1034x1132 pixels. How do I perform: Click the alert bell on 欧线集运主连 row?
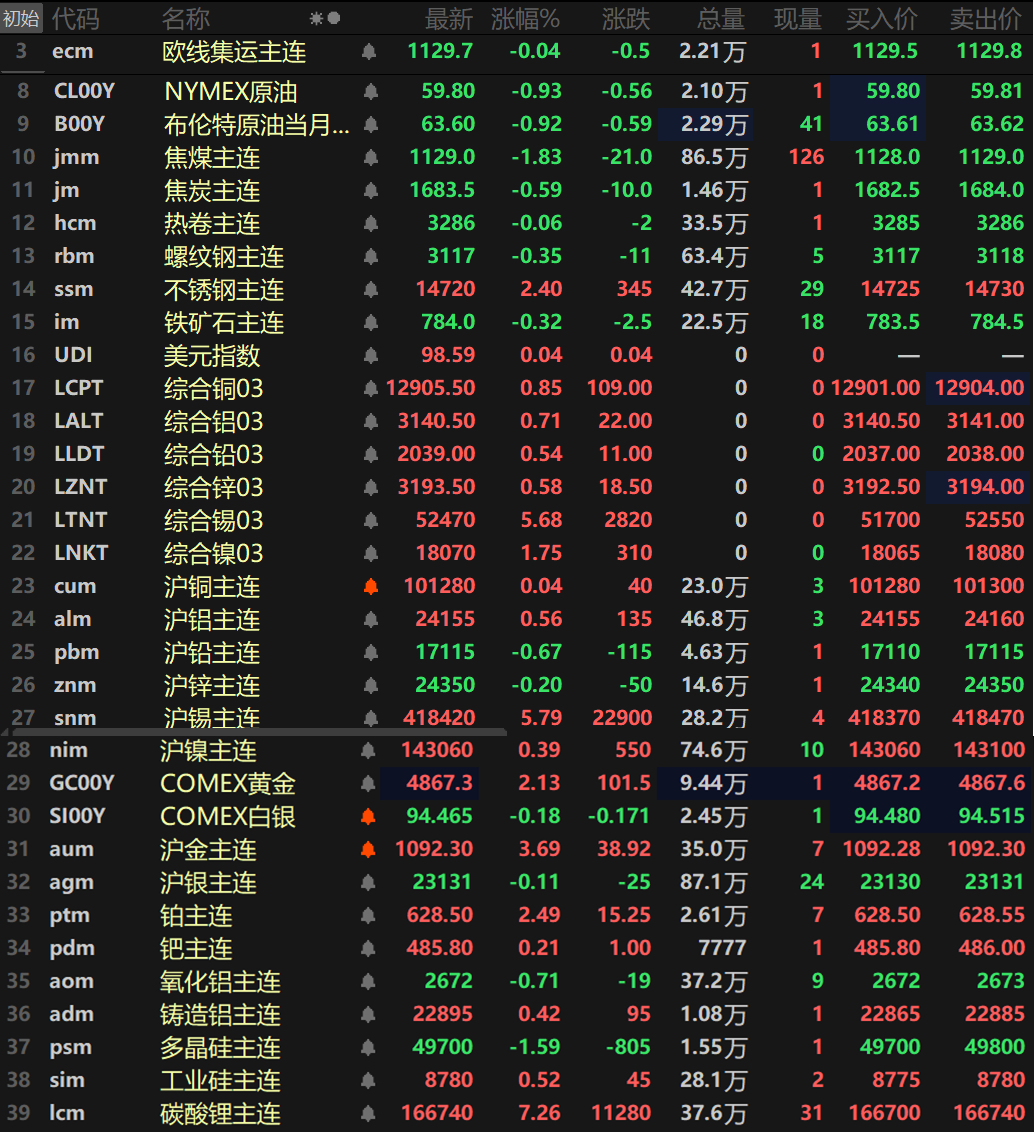point(369,52)
